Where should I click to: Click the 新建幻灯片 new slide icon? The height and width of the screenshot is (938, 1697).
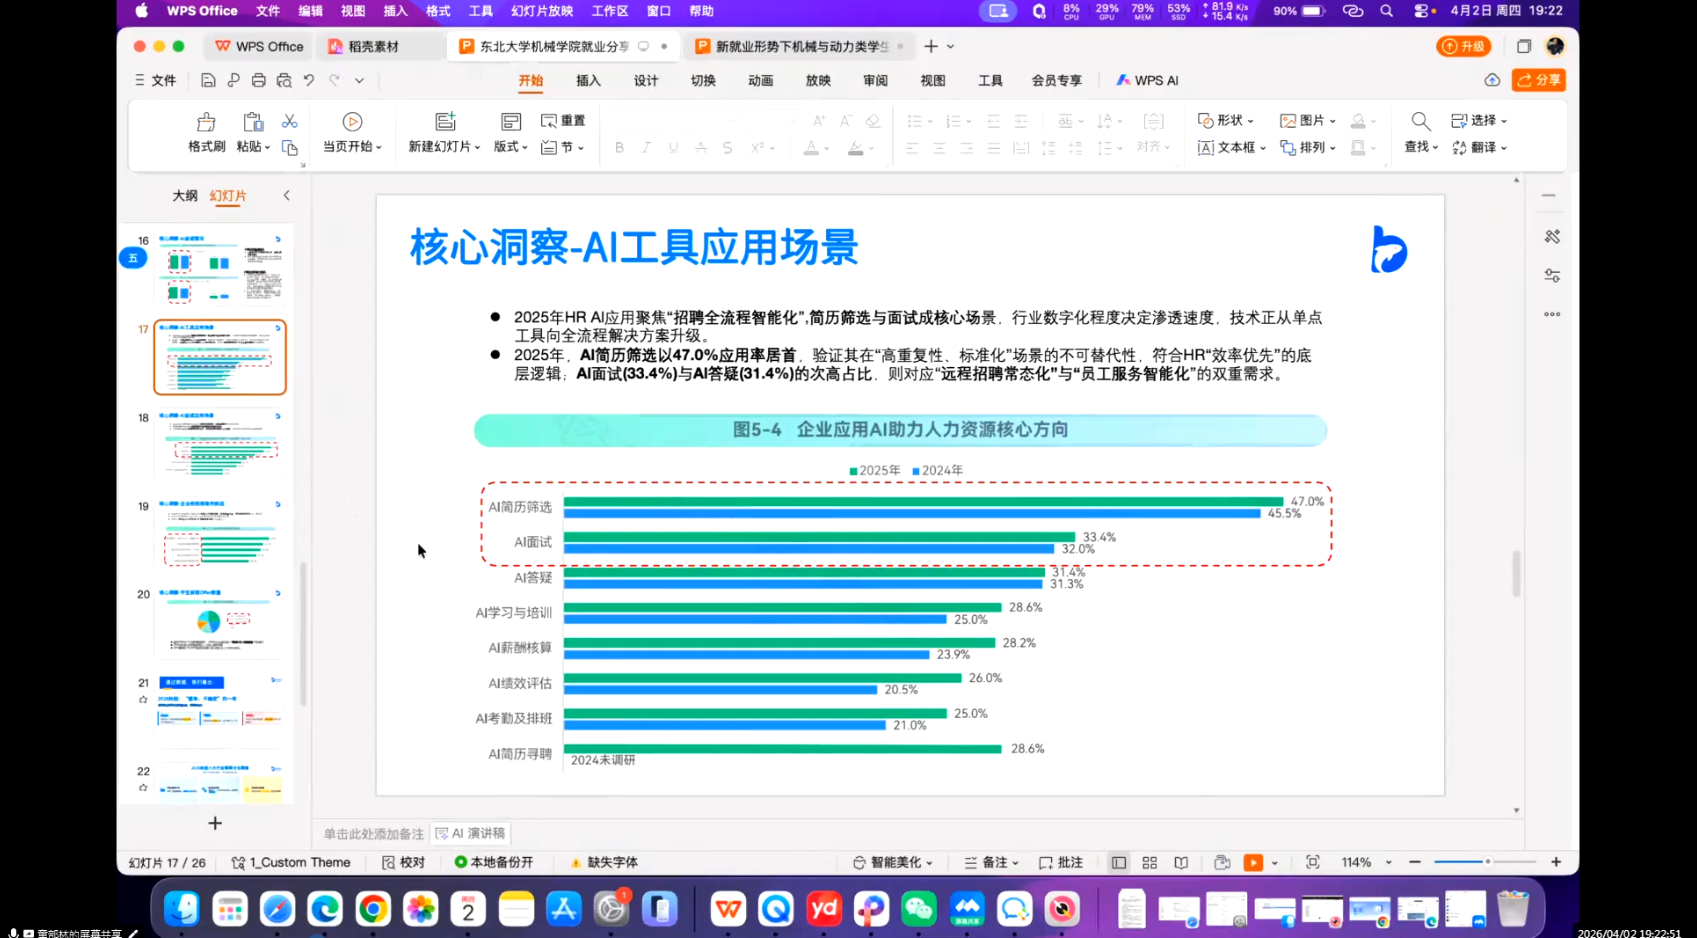tap(445, 122)
